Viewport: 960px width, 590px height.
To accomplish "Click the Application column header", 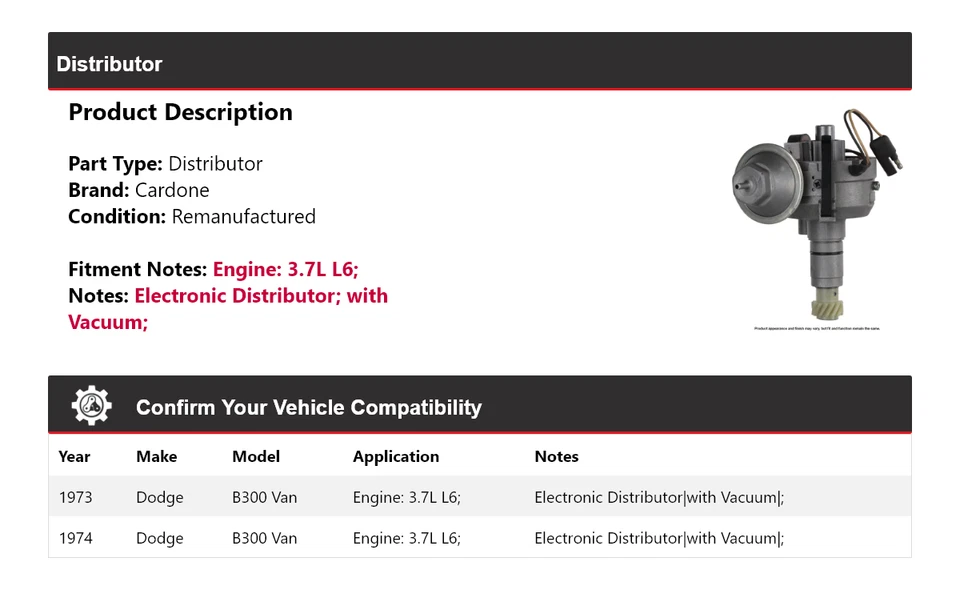I will [396, 456].
